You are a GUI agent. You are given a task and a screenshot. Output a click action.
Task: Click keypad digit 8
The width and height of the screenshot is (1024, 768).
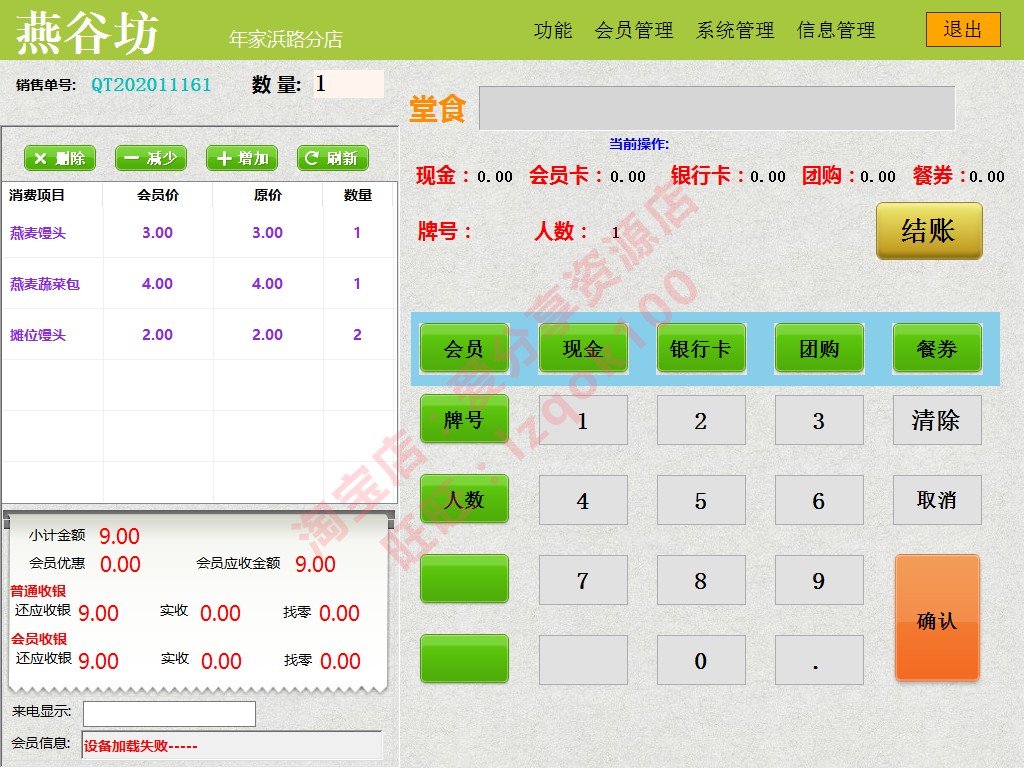pos(701,580)
